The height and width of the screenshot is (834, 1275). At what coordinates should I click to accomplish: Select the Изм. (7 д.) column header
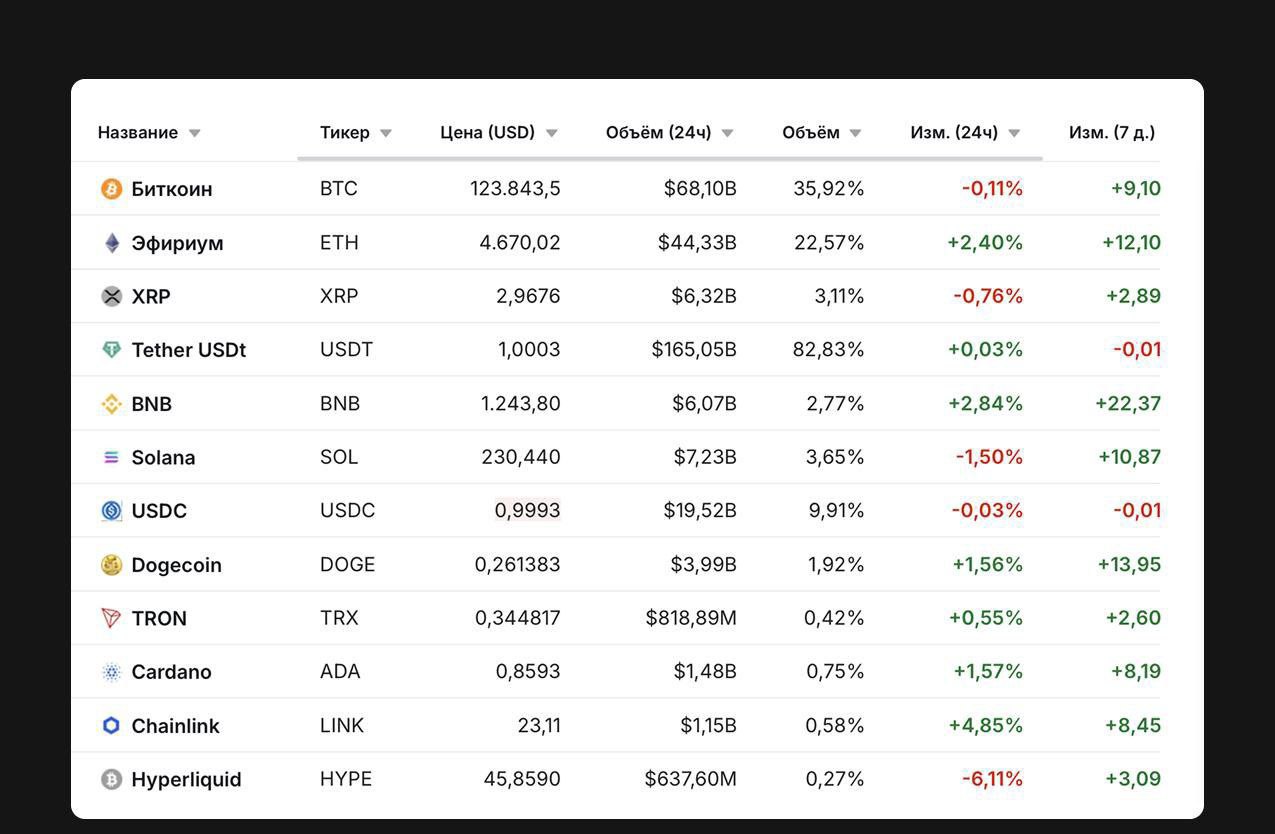tap(1111, 132)
